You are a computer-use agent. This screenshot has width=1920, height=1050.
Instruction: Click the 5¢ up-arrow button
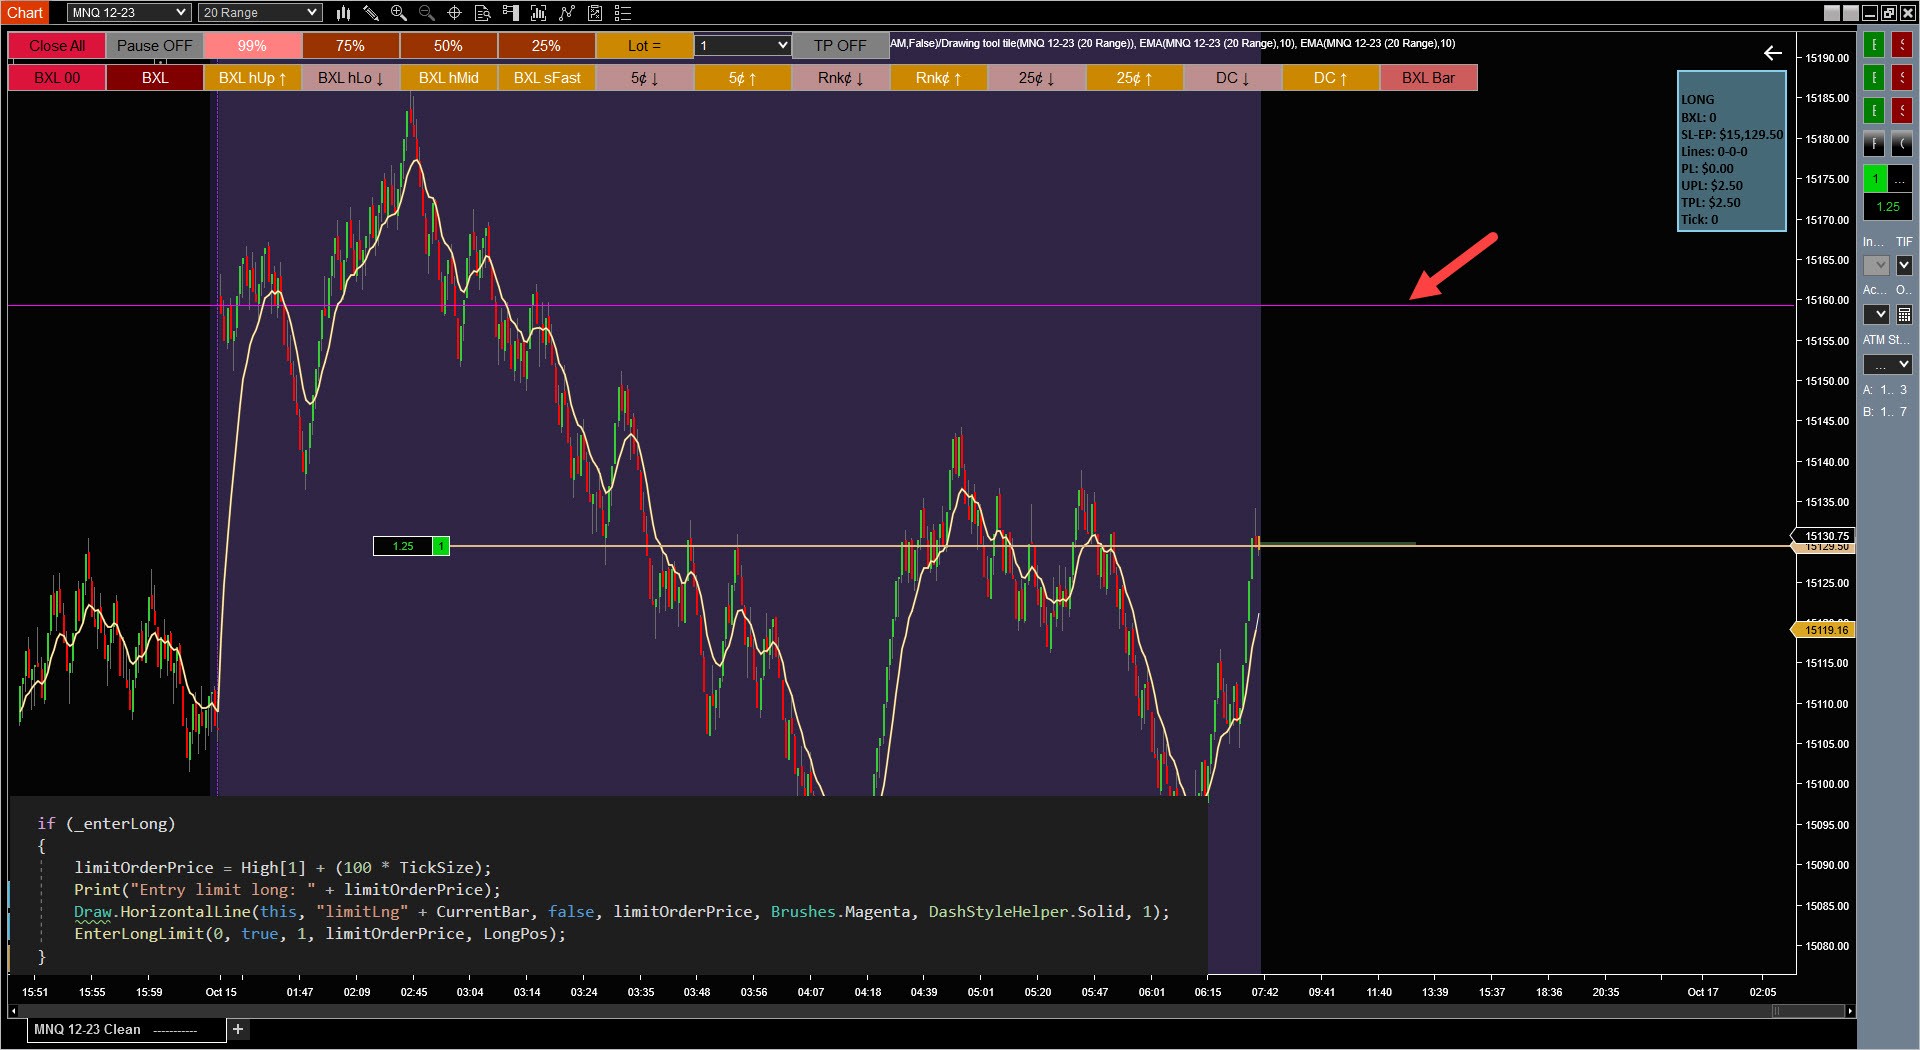click(742, 78)
